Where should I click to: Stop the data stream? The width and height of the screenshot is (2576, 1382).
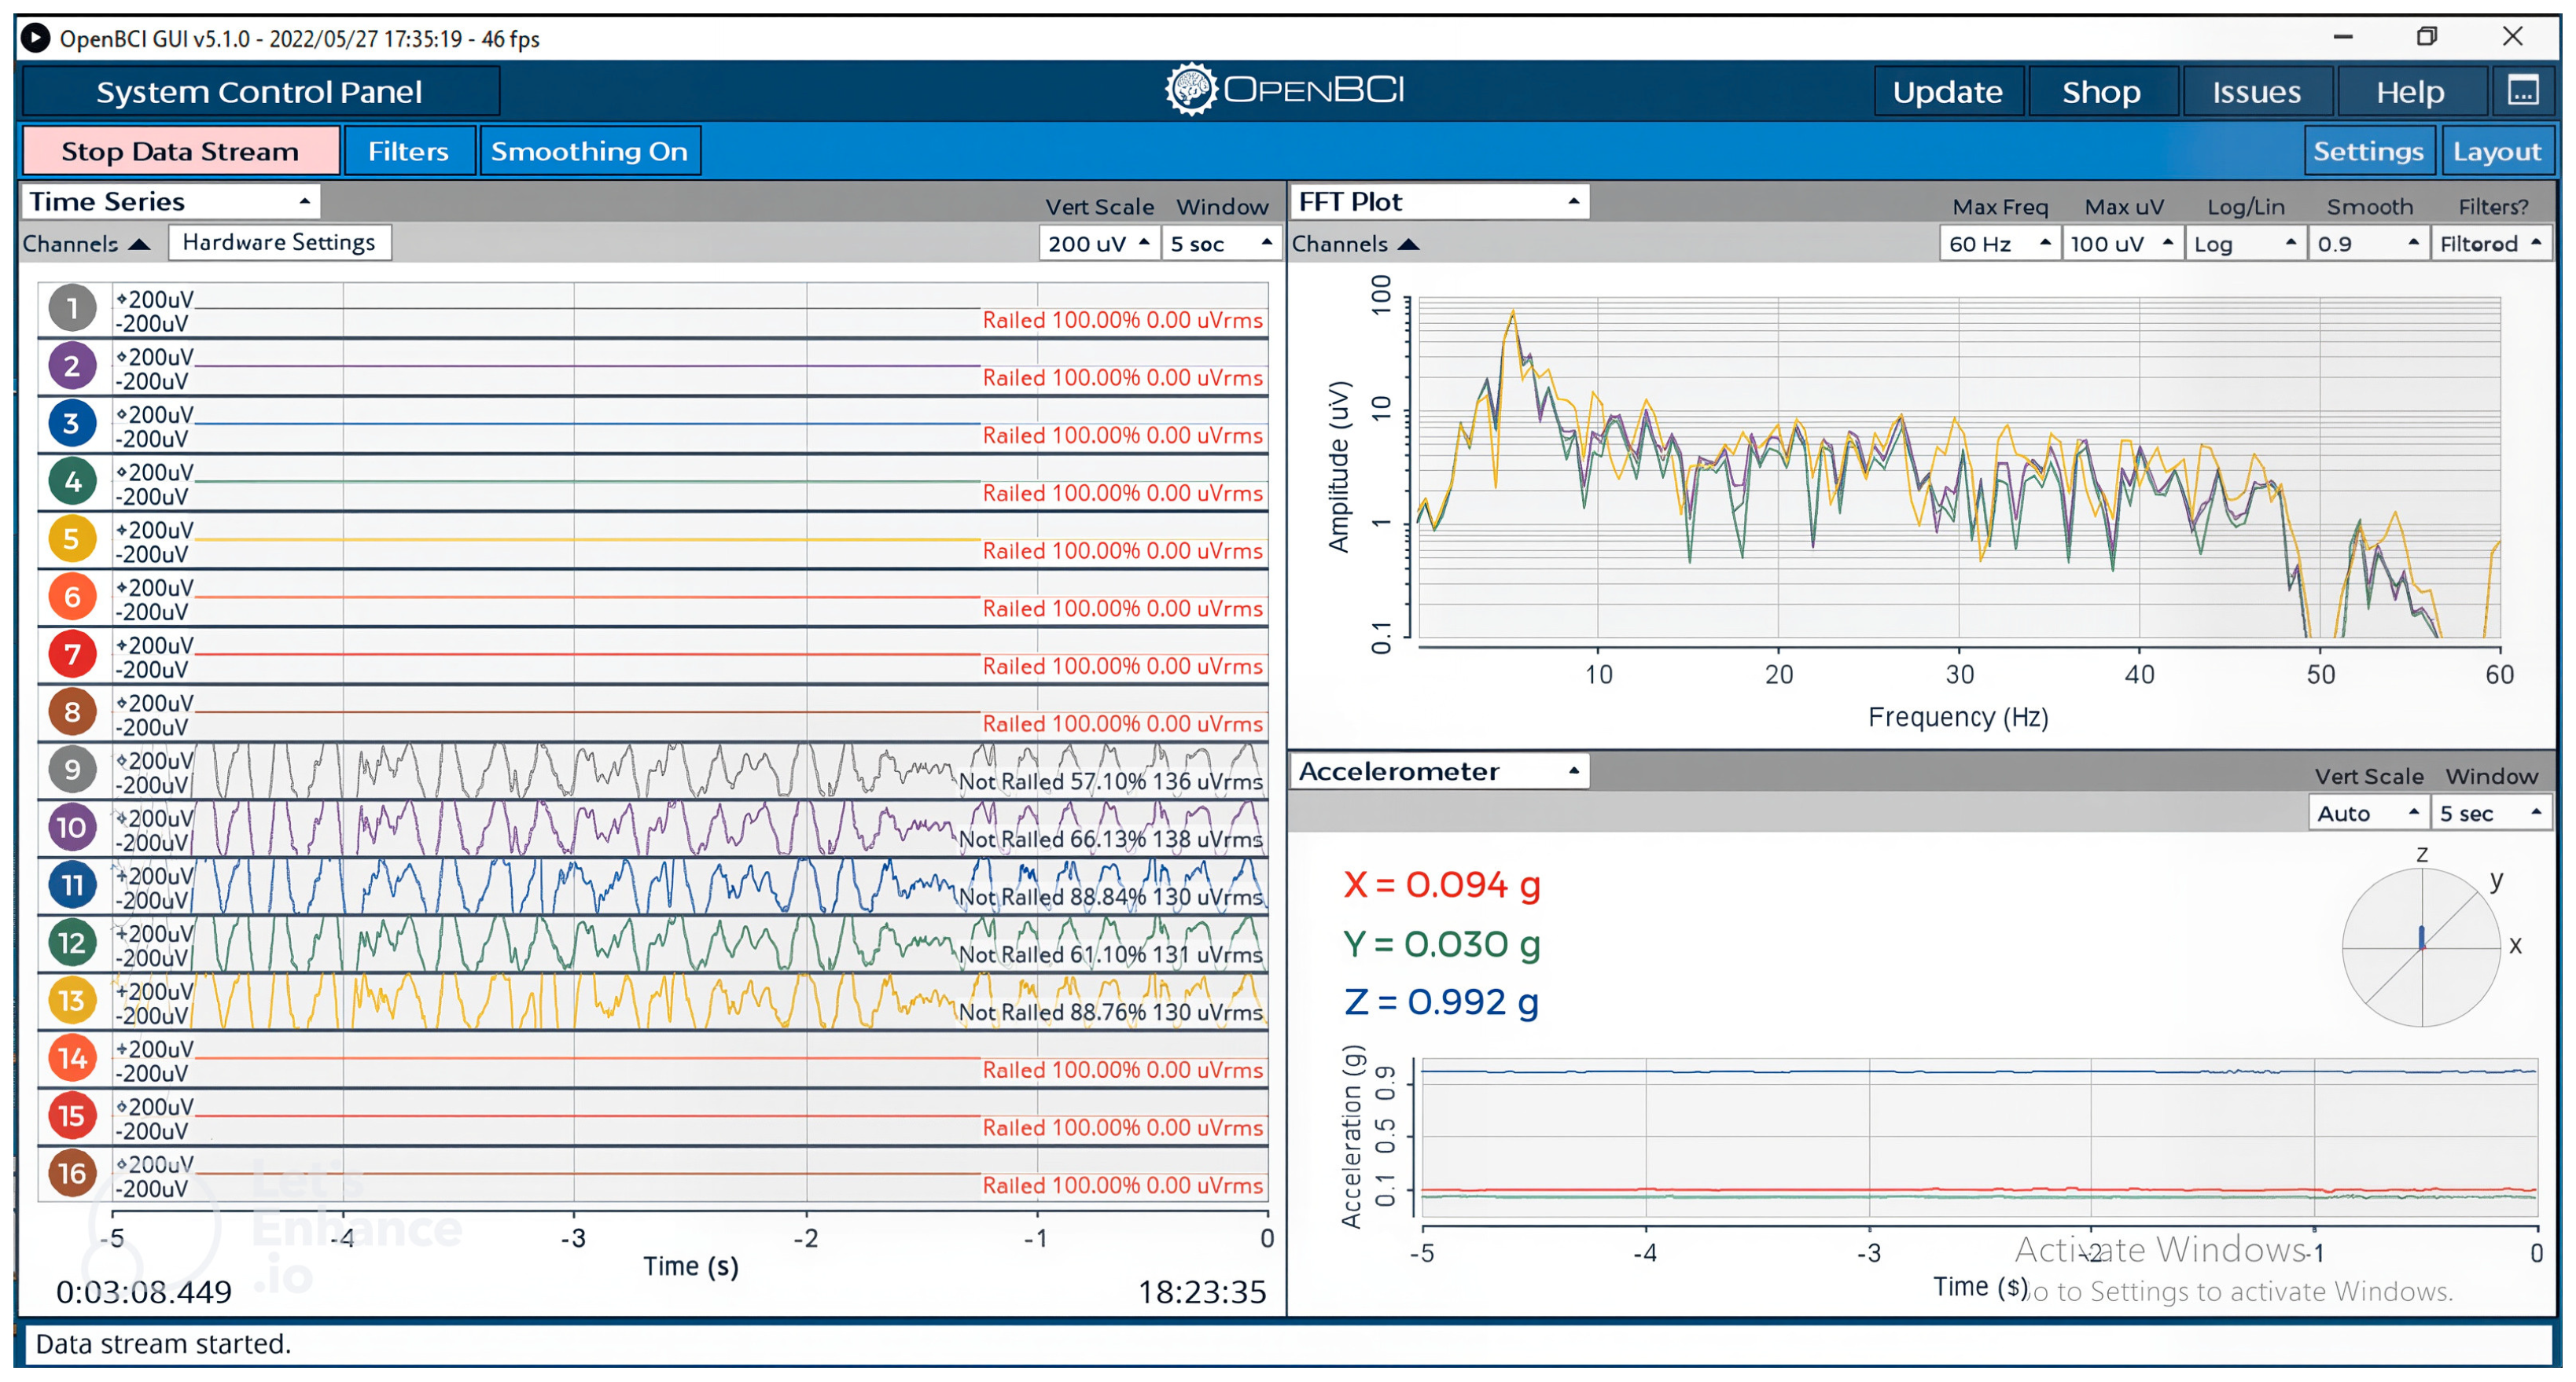180,151
